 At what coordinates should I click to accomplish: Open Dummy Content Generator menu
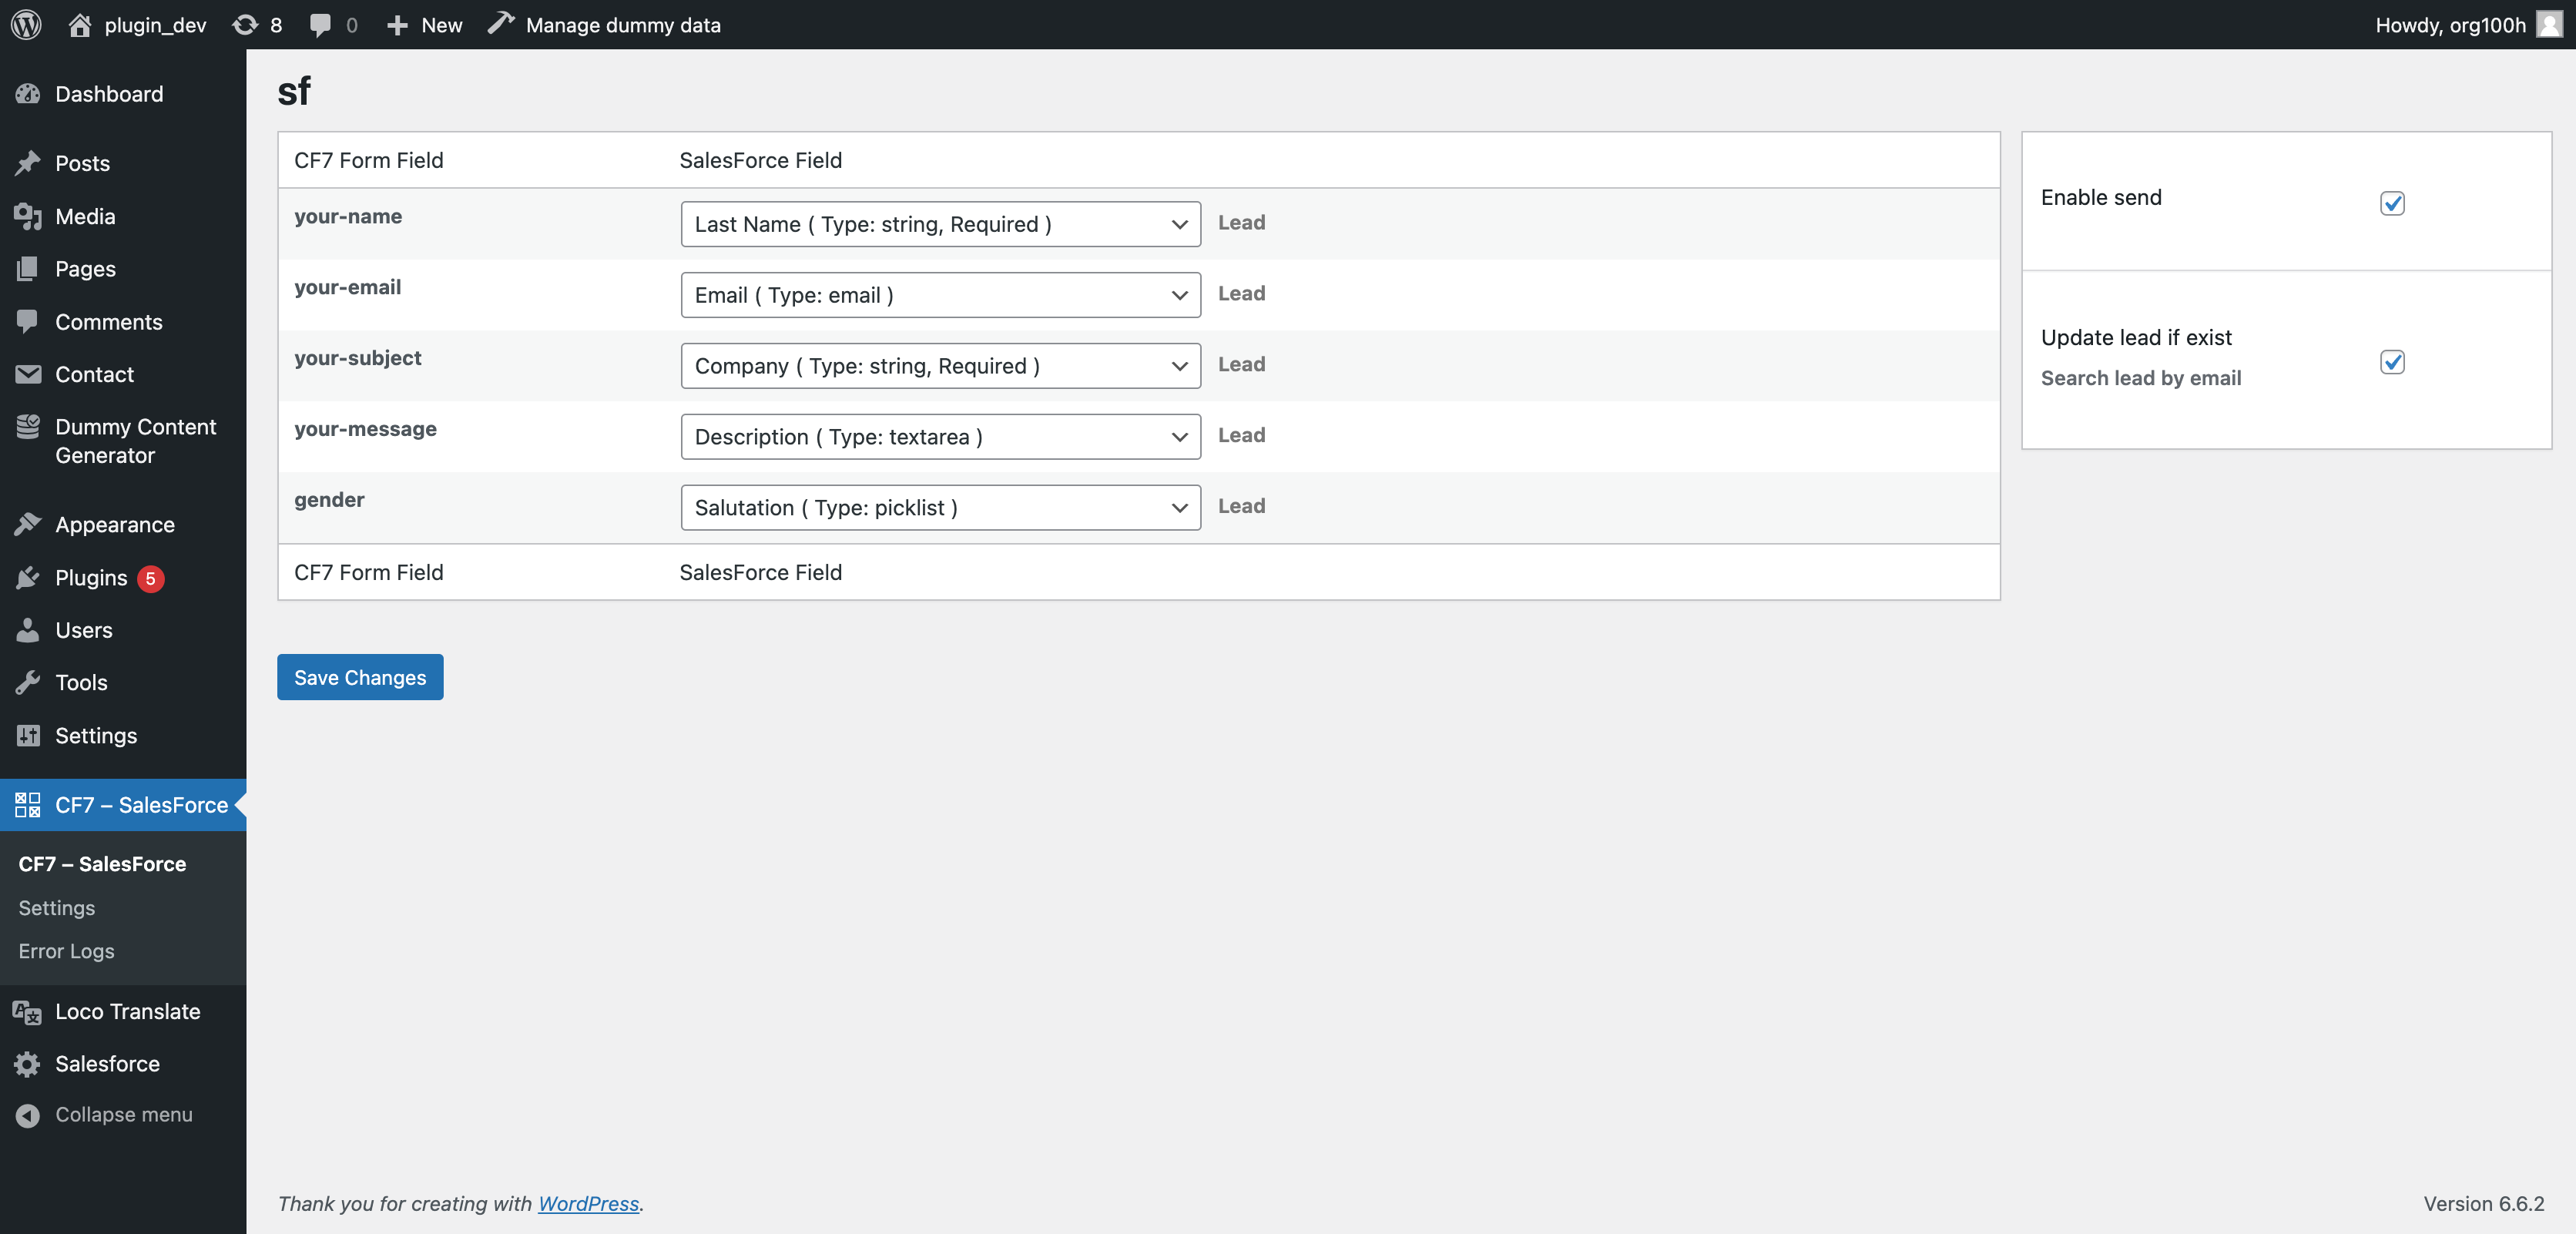123,441
